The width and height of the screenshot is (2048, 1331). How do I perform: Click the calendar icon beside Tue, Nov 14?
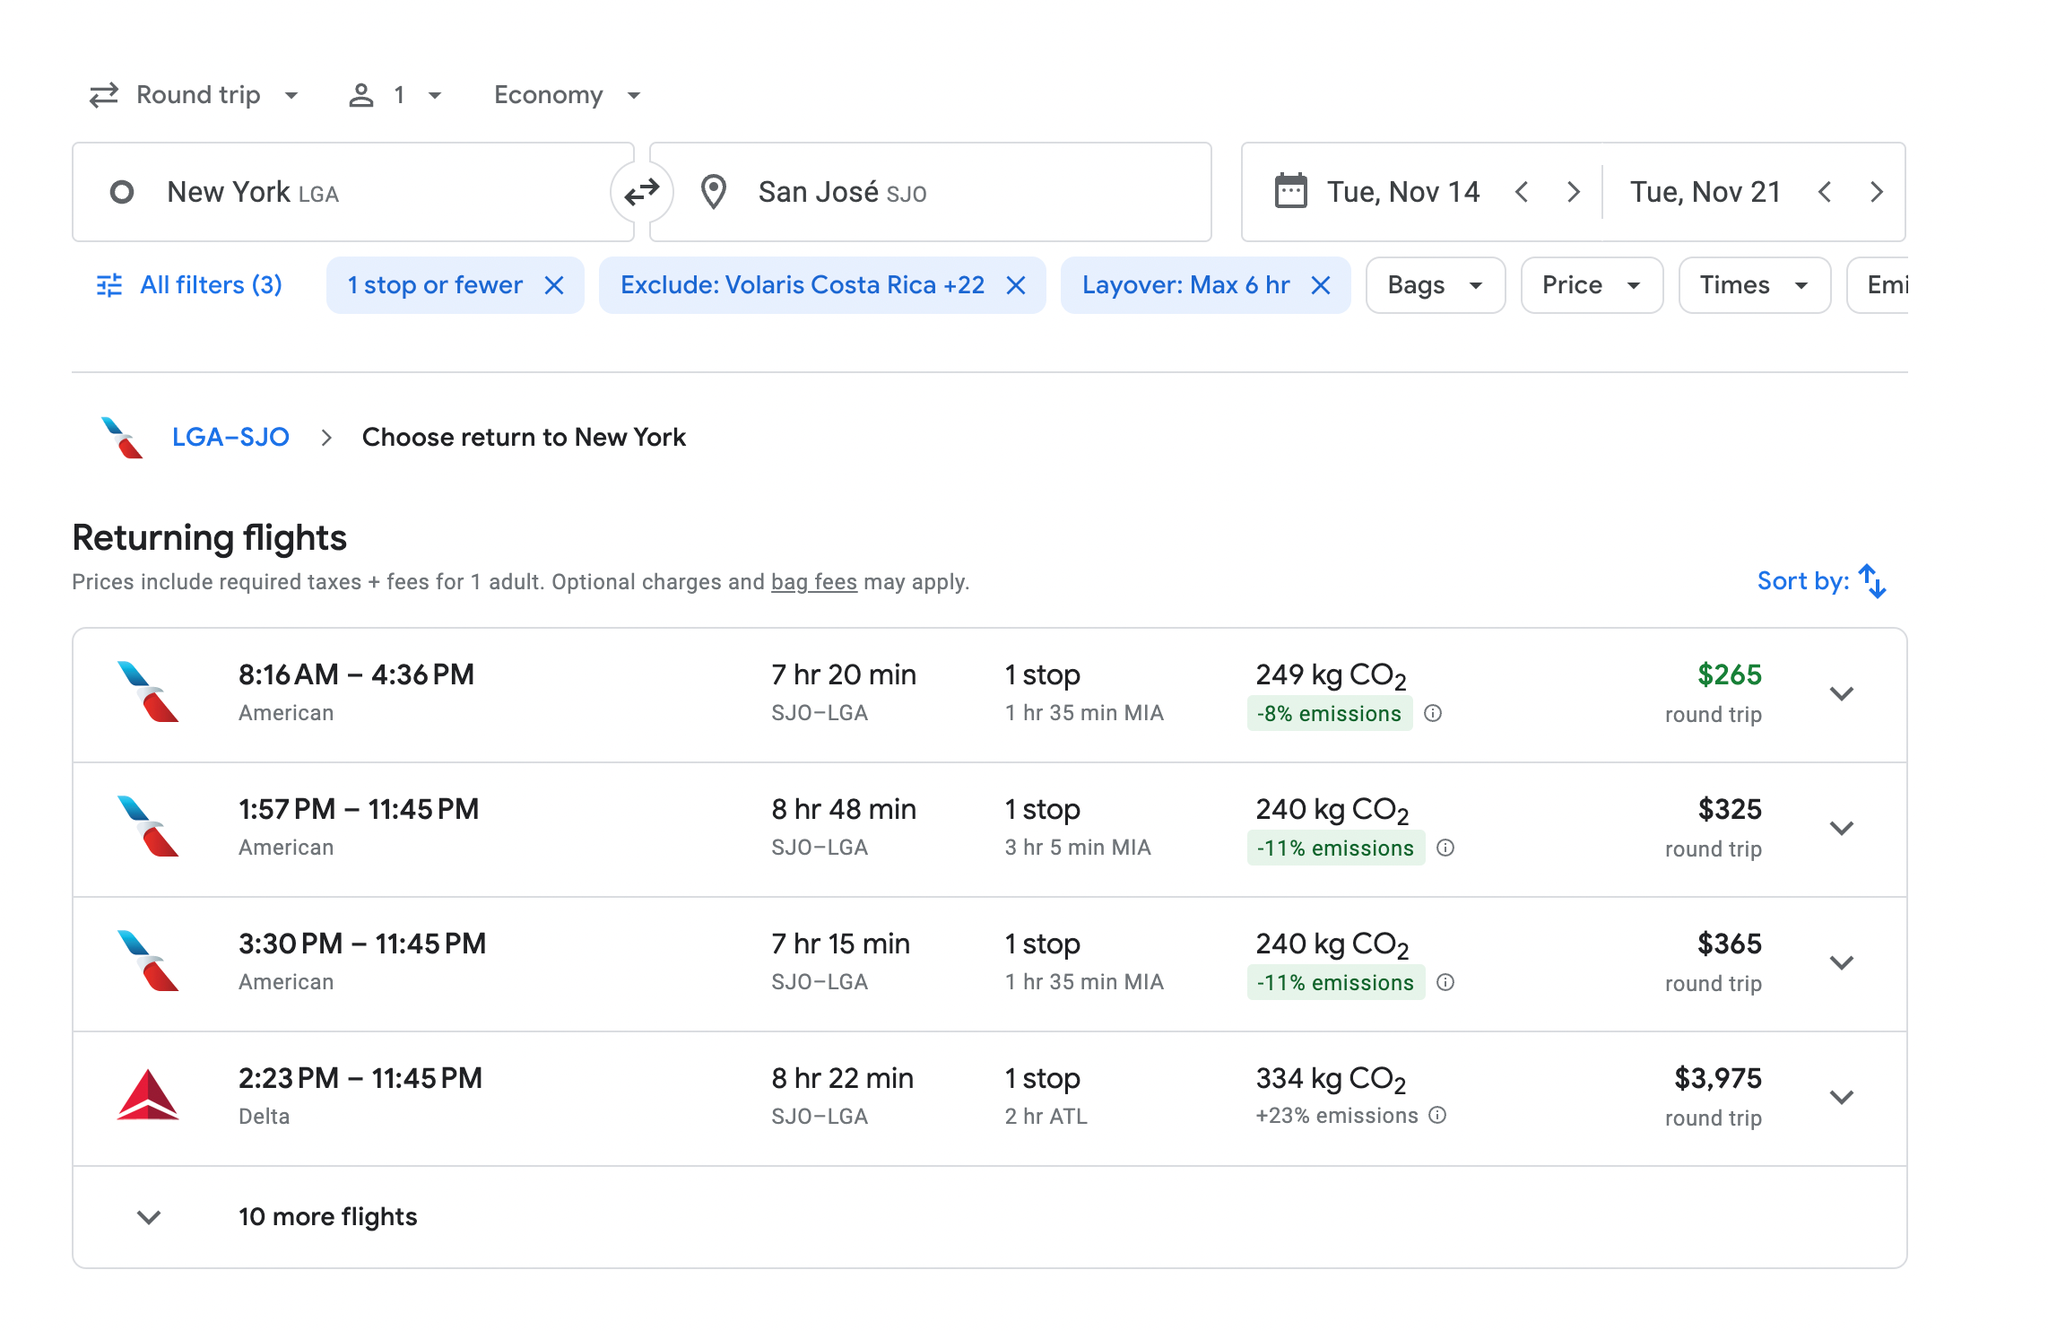pos(1292,191)
